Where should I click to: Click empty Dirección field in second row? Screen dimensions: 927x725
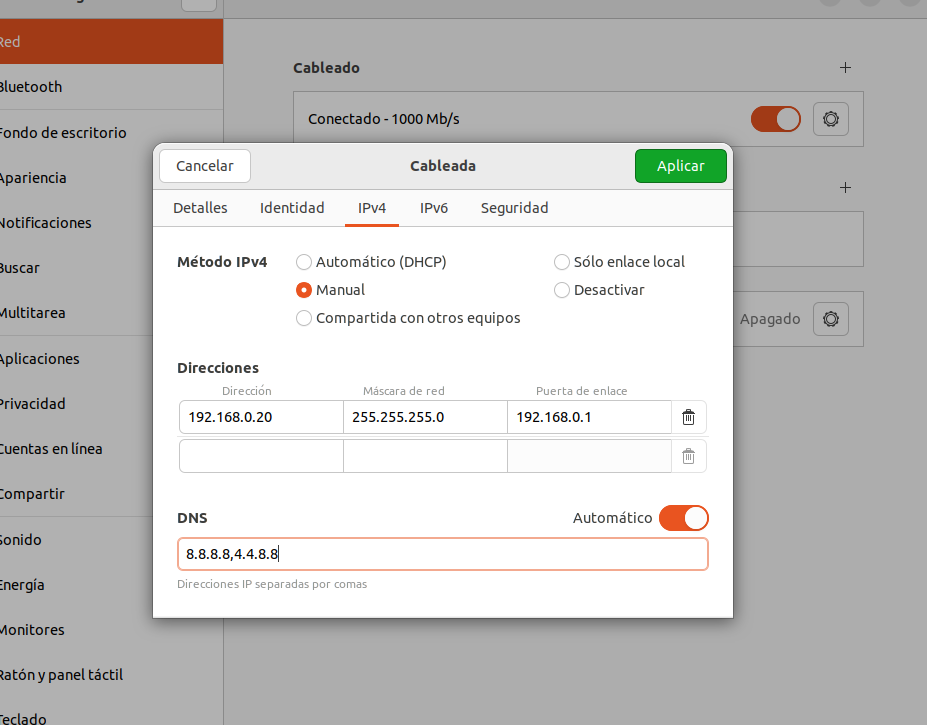click(261, 456)
